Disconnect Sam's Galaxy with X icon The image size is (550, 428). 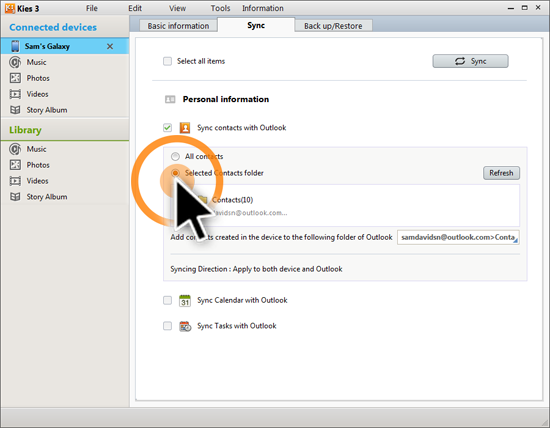[x=110, y=46]
